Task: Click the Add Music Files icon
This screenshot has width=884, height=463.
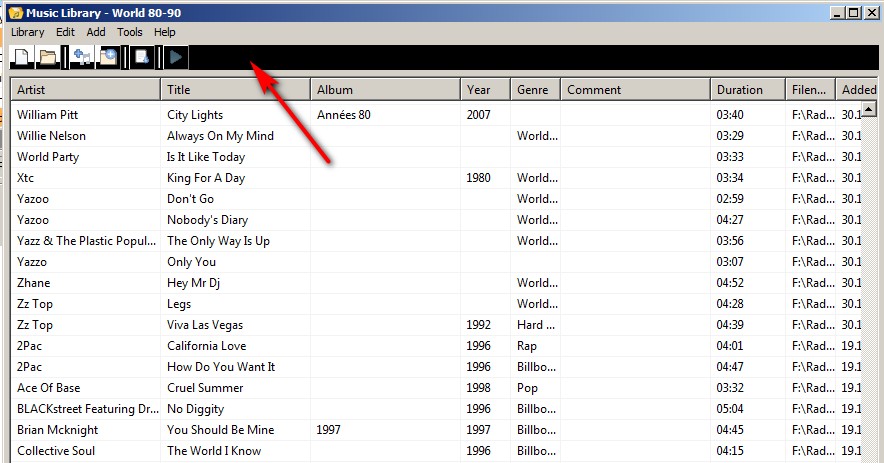Action: pyautogui.click(x=82, y=58)
